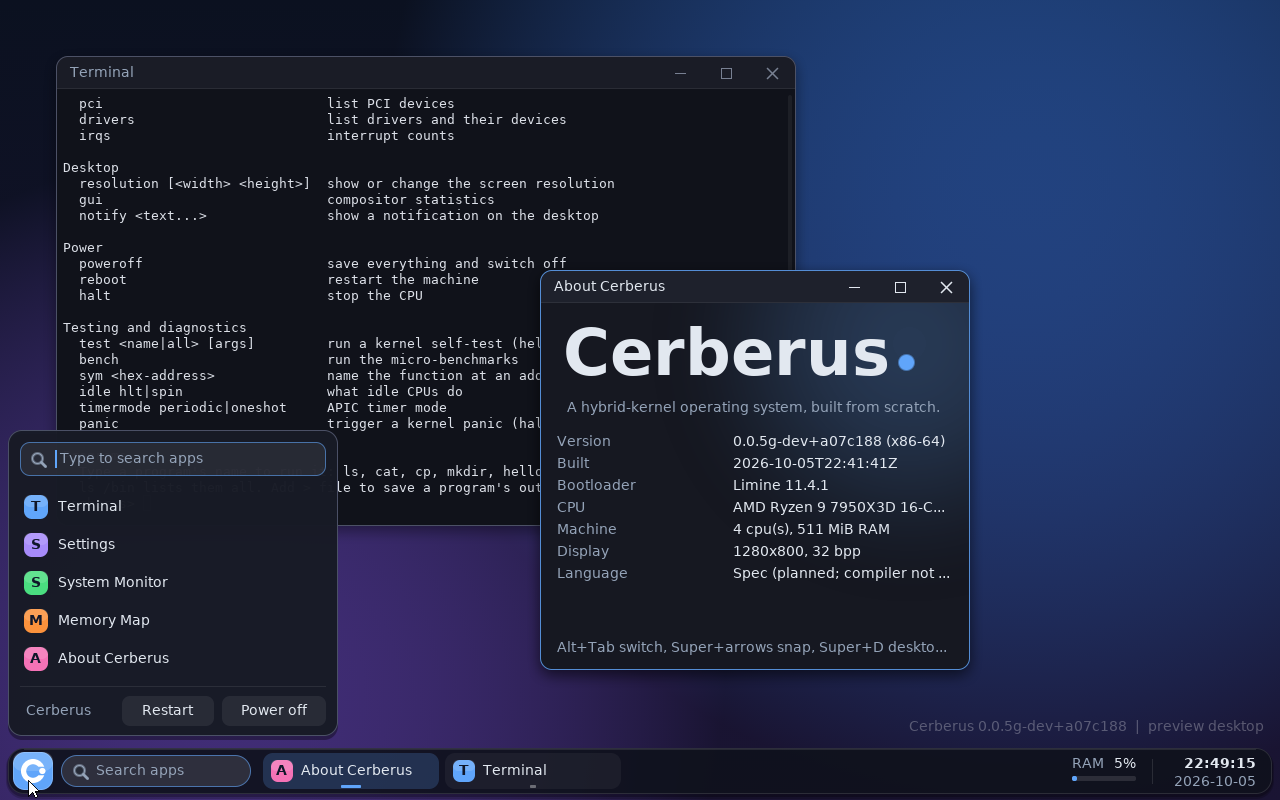
Task: Switch to Terminal taskbar button
Action: [533, 770]
